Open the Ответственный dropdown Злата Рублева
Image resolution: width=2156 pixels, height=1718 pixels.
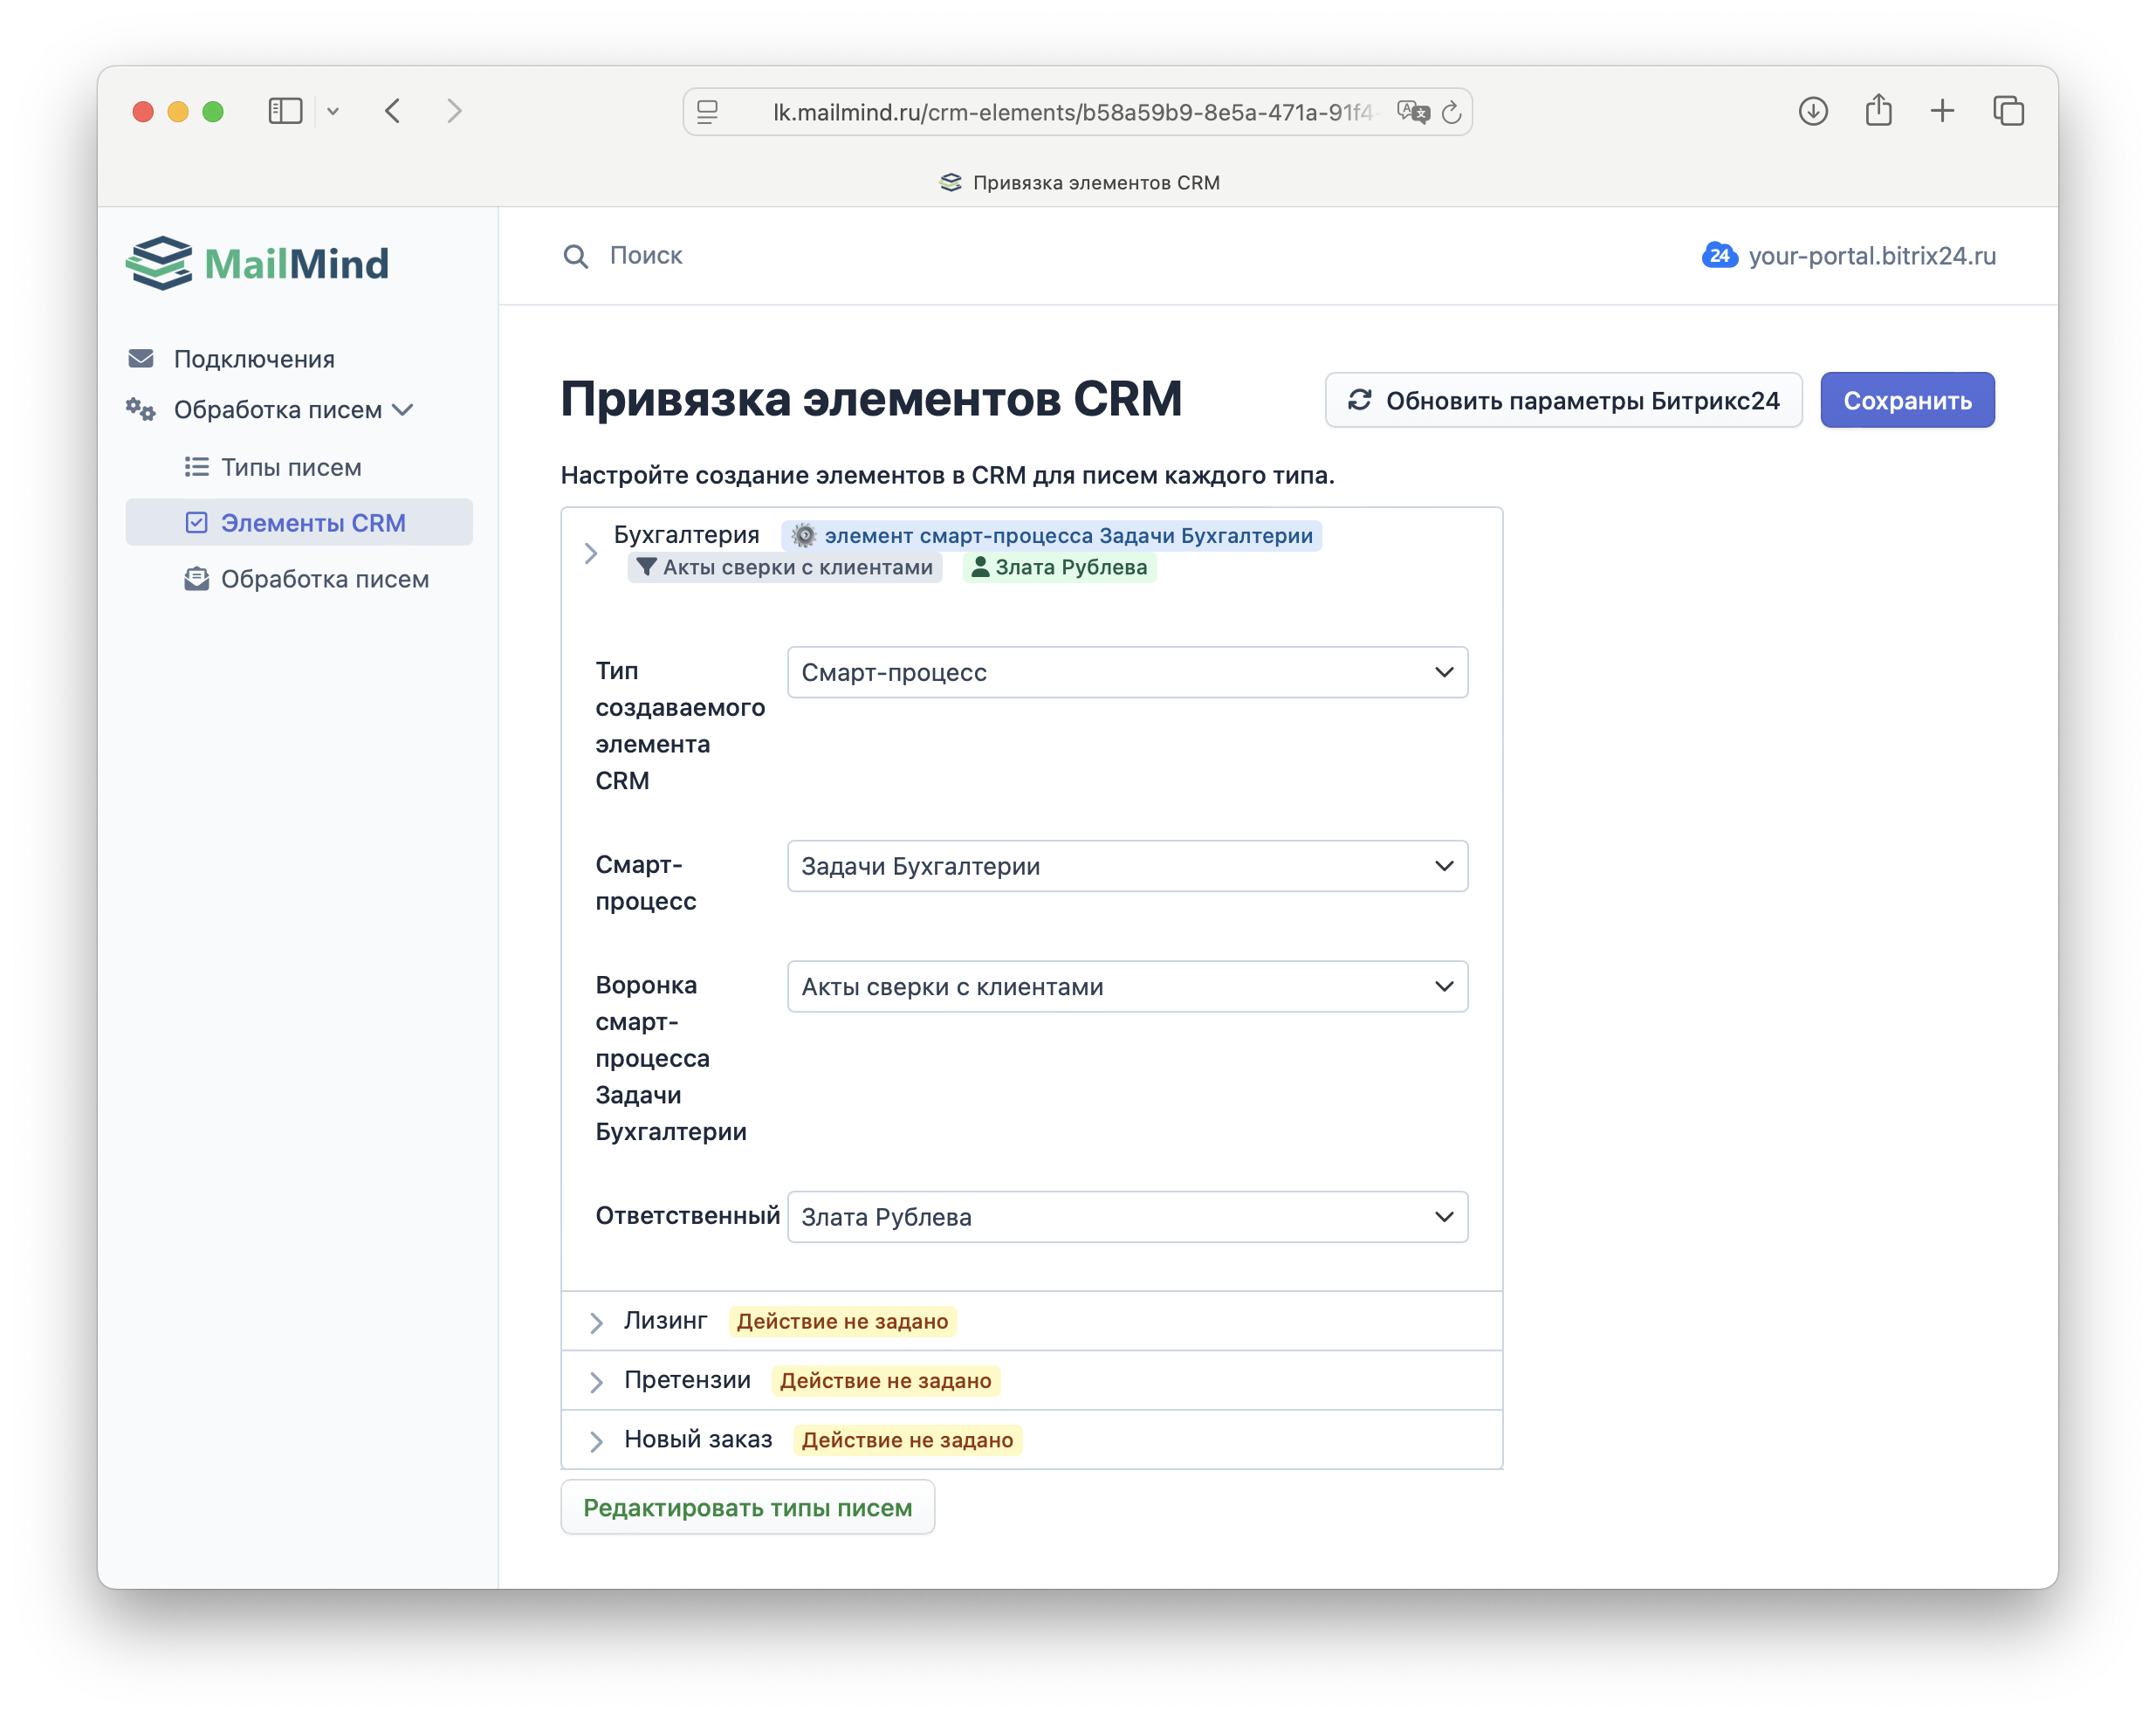(1127, 1217)
